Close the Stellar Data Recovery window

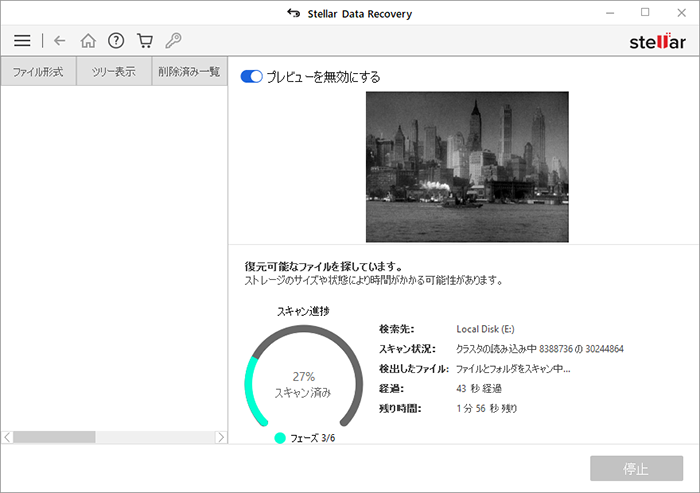(681, 13)
